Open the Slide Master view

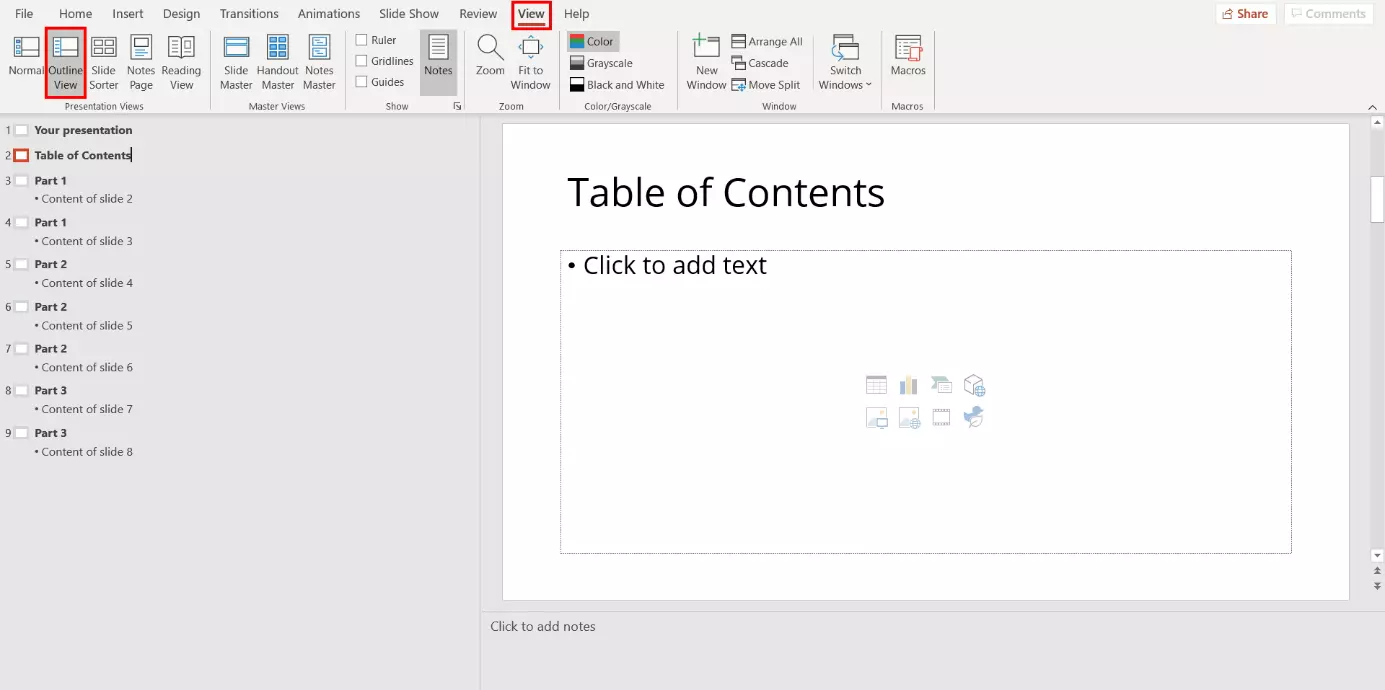(x=236, y=62)
